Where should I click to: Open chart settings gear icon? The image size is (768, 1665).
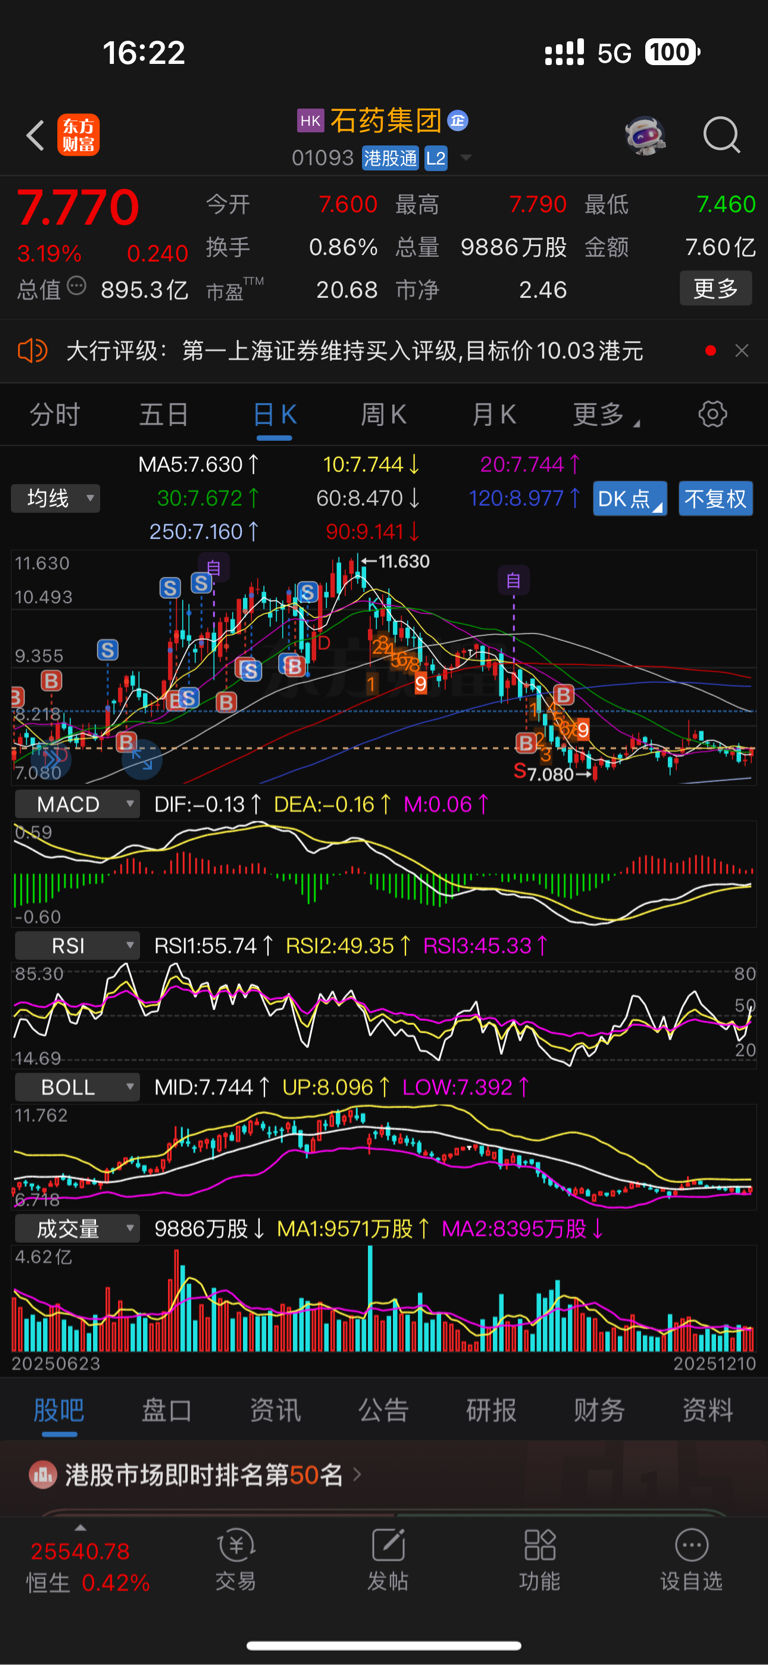(x=713, y=414)
